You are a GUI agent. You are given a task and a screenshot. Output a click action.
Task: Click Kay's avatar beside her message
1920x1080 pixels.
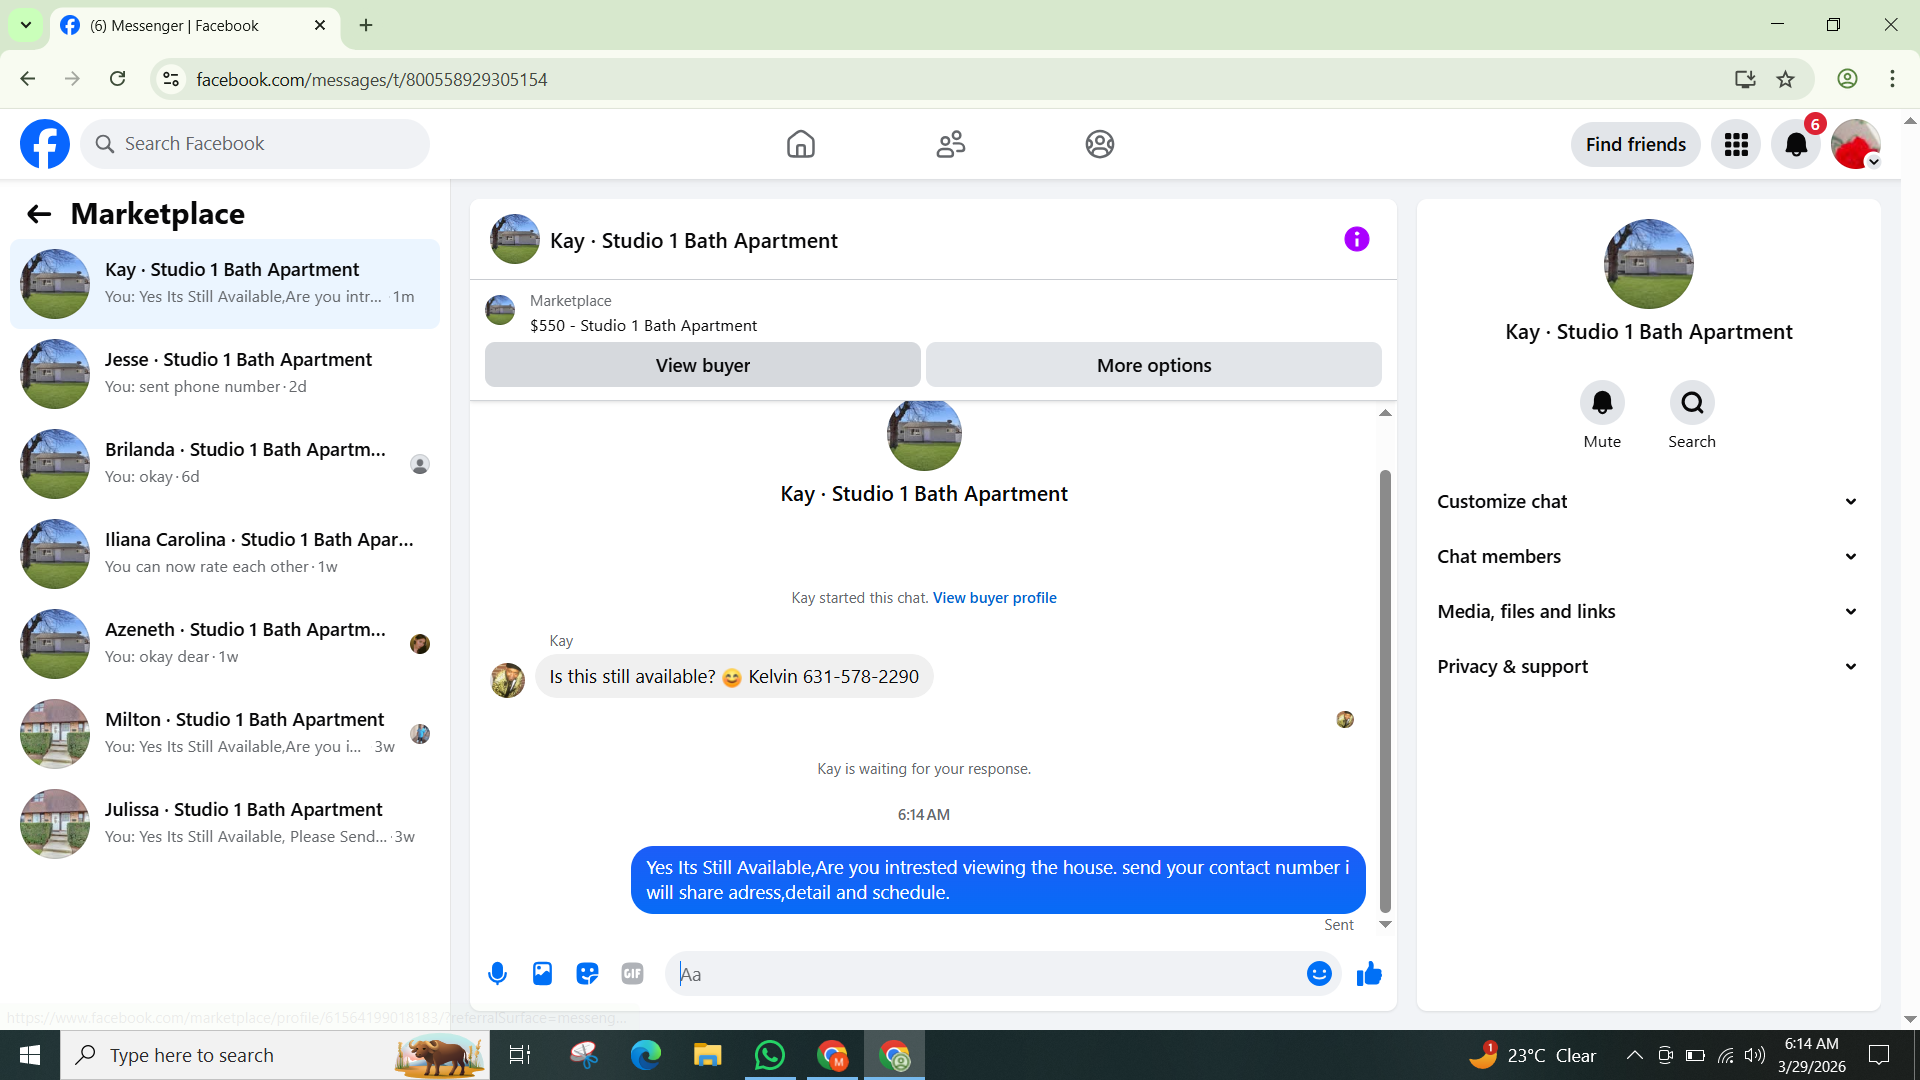pyautogui.click(x=508, y=681)
